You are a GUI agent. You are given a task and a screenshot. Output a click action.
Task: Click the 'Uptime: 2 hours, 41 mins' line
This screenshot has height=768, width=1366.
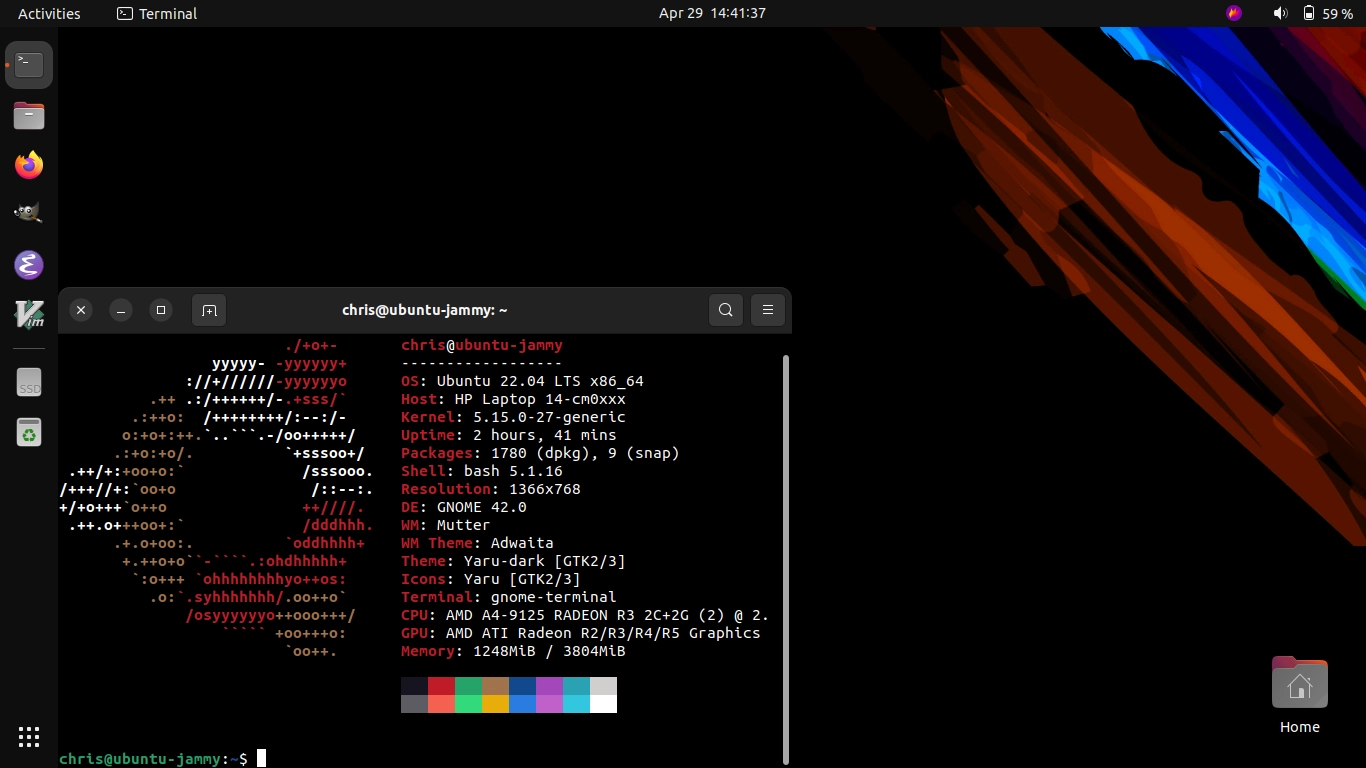click(509, 435)
